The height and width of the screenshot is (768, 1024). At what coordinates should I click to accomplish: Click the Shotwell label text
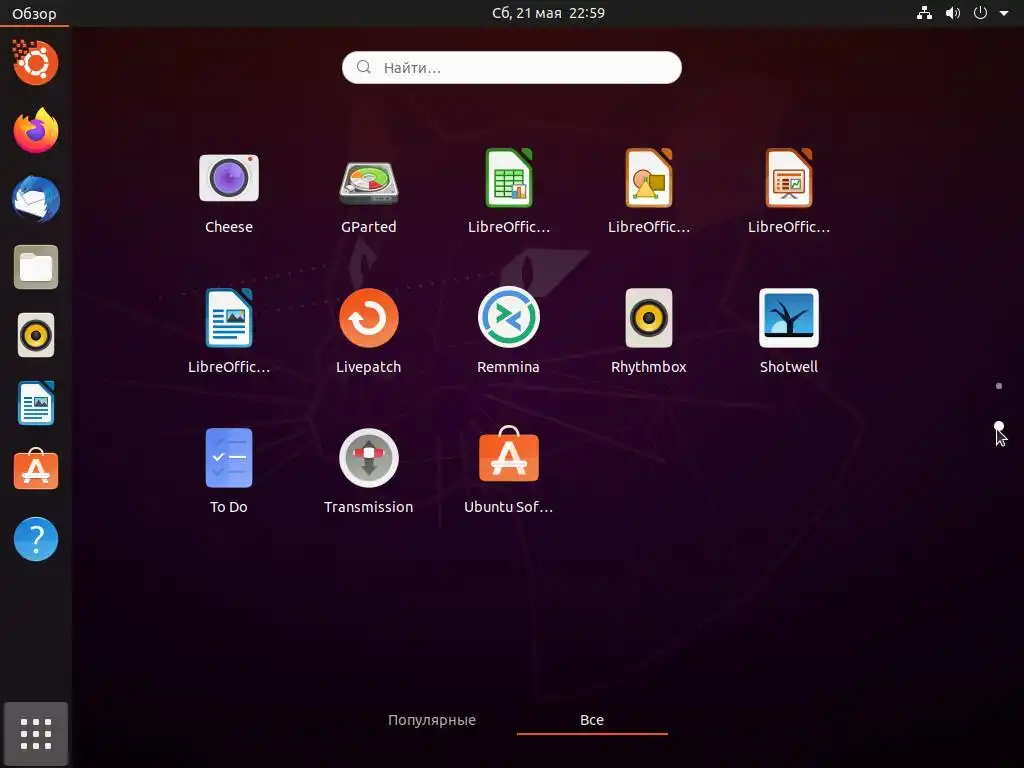coord(789,366)
